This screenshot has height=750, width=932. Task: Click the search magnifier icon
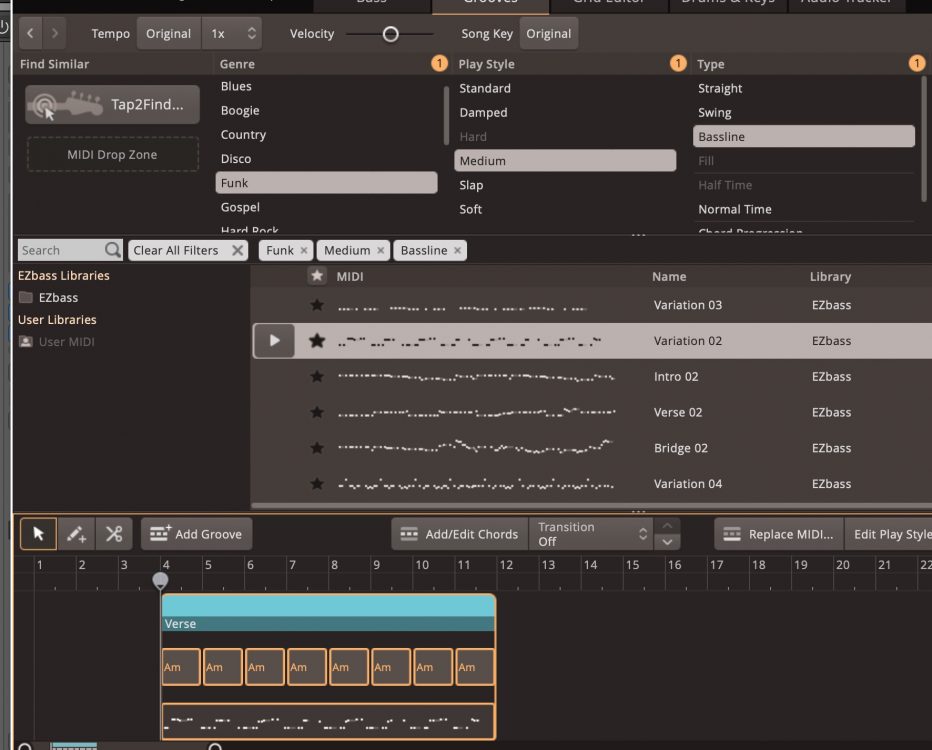click(x=113, y=250)
